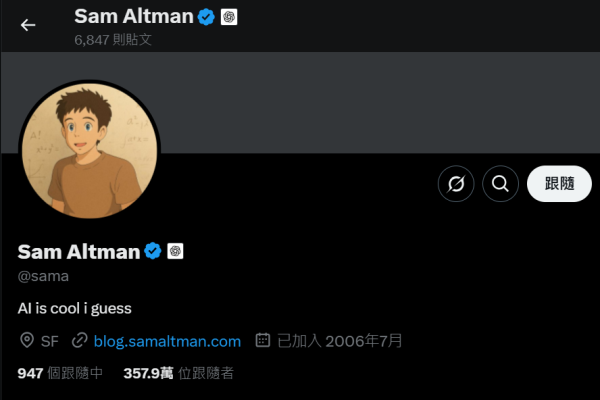Click the blue verified badge in header
This screenshot has height=400, width=600.
(x=206, y=16)
